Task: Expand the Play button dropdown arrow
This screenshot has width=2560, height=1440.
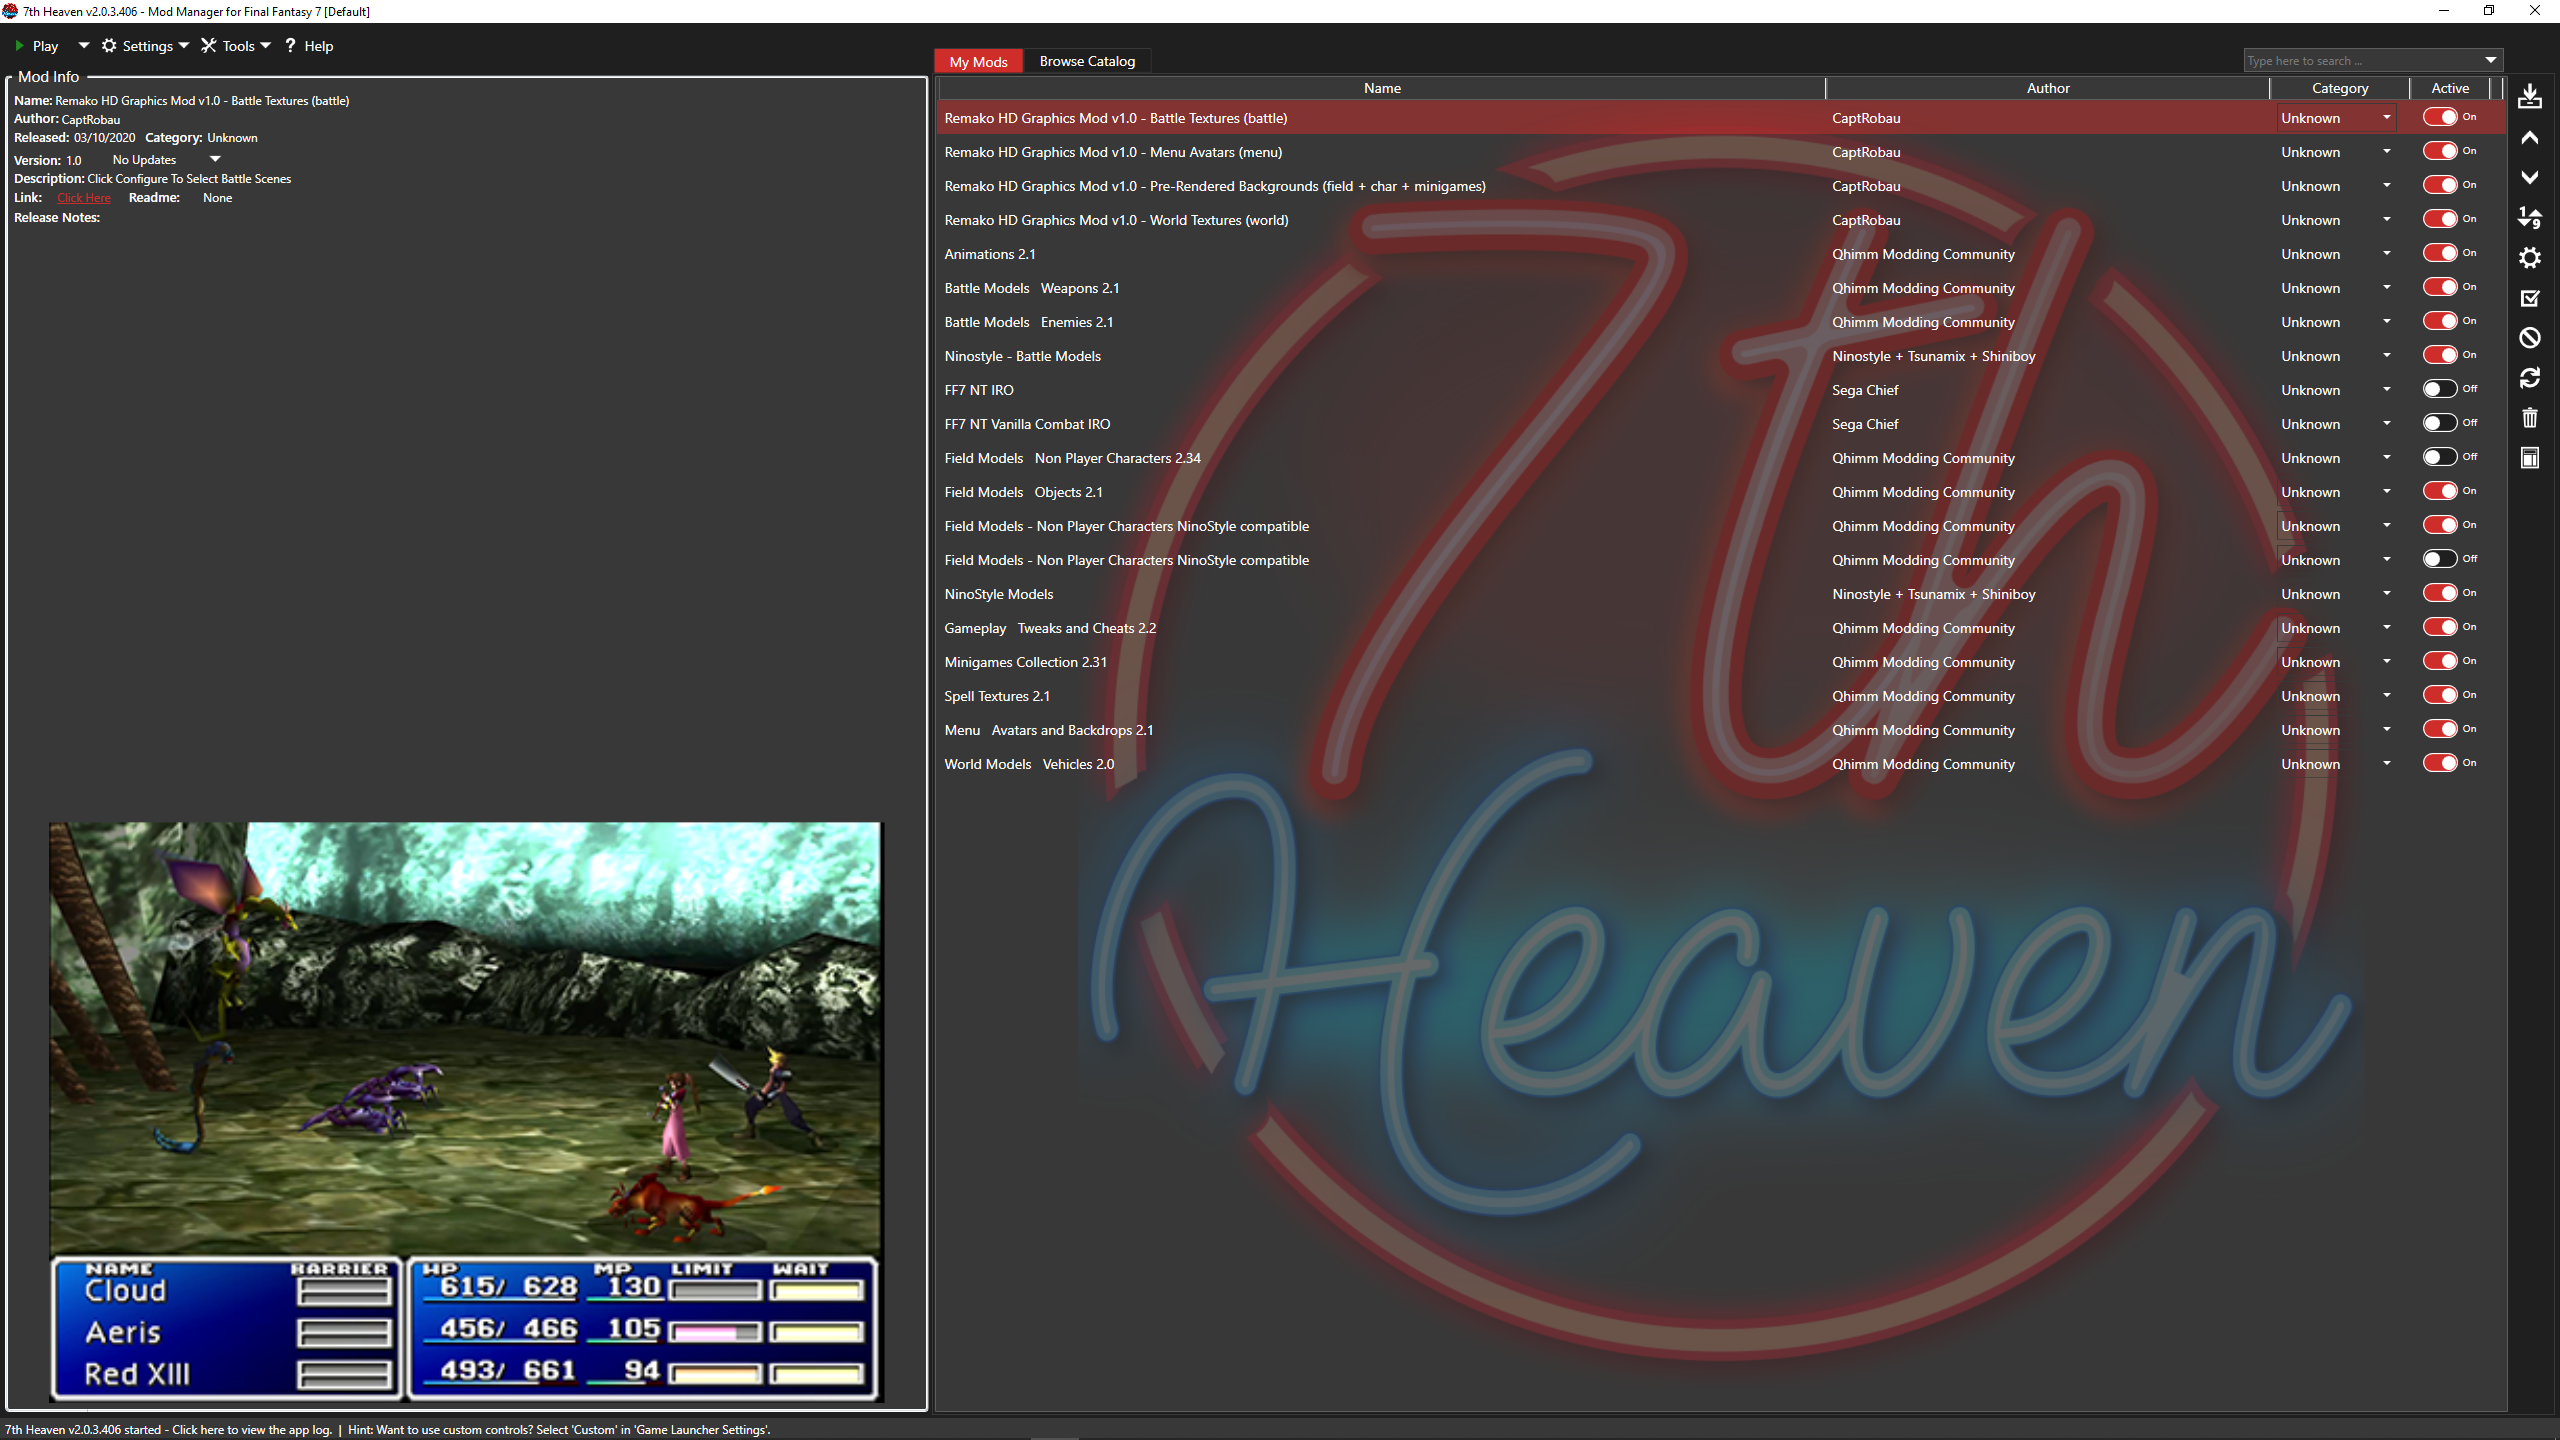Action: [x=84, y=46]
